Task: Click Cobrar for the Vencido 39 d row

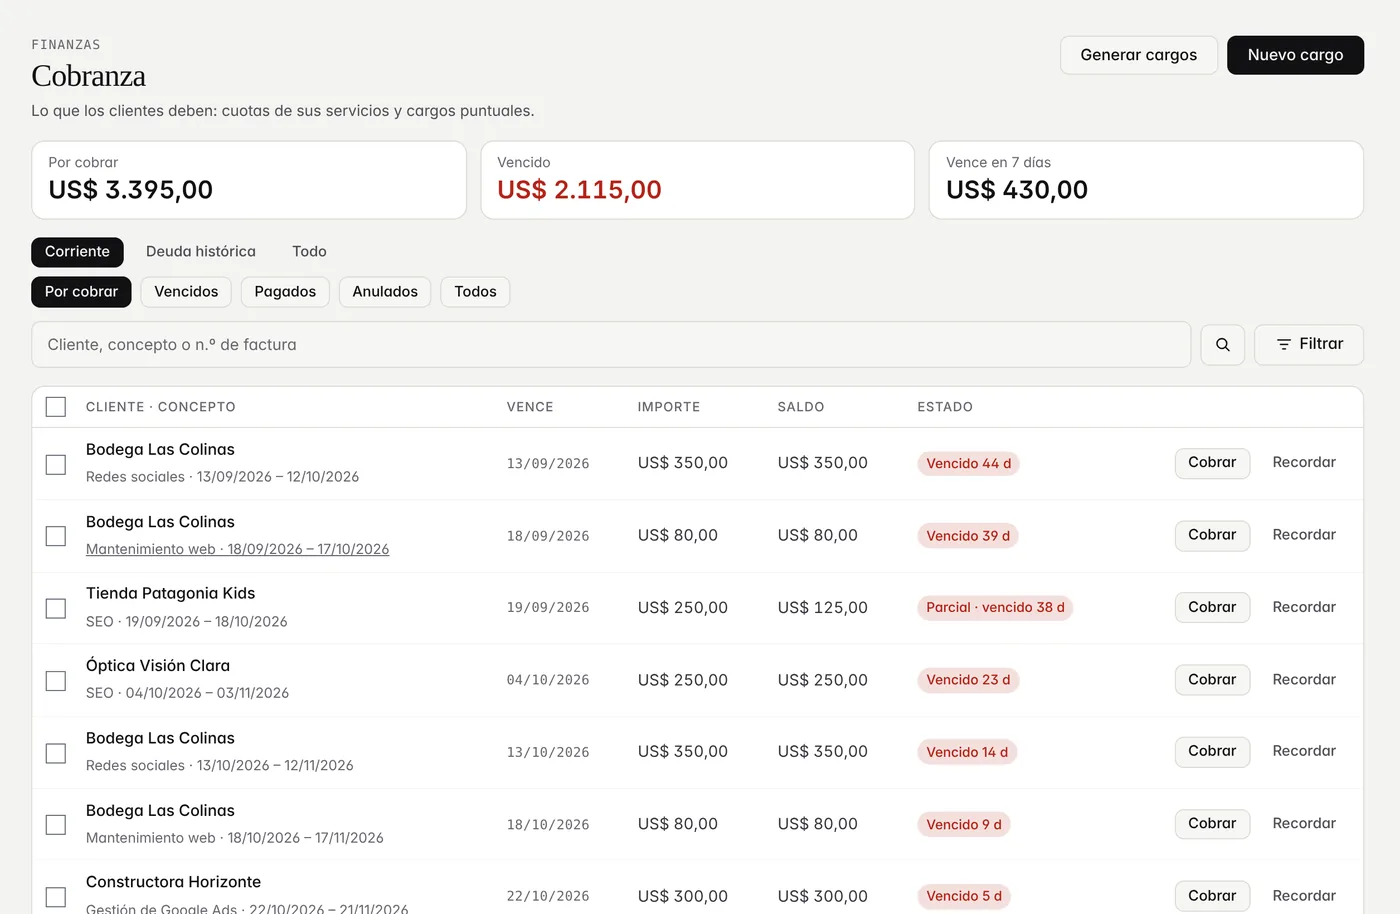Action: pyautogui.click(x=1212, y=535)
